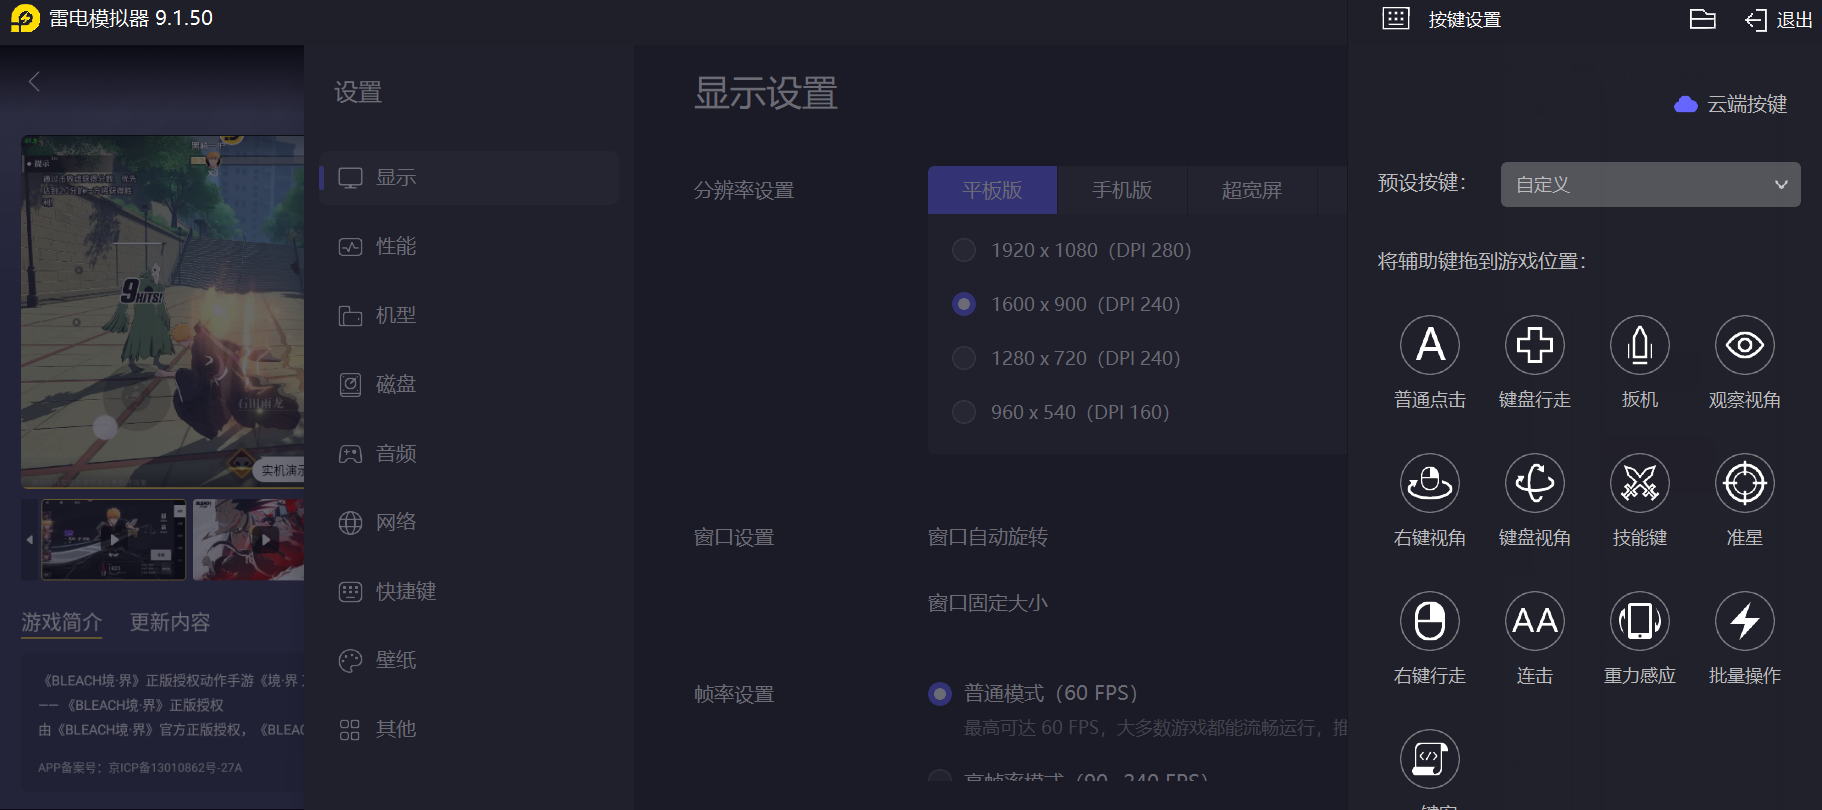Open the 显示 settings section
The width and height of the screenshot is (1822, 810).
469,178
